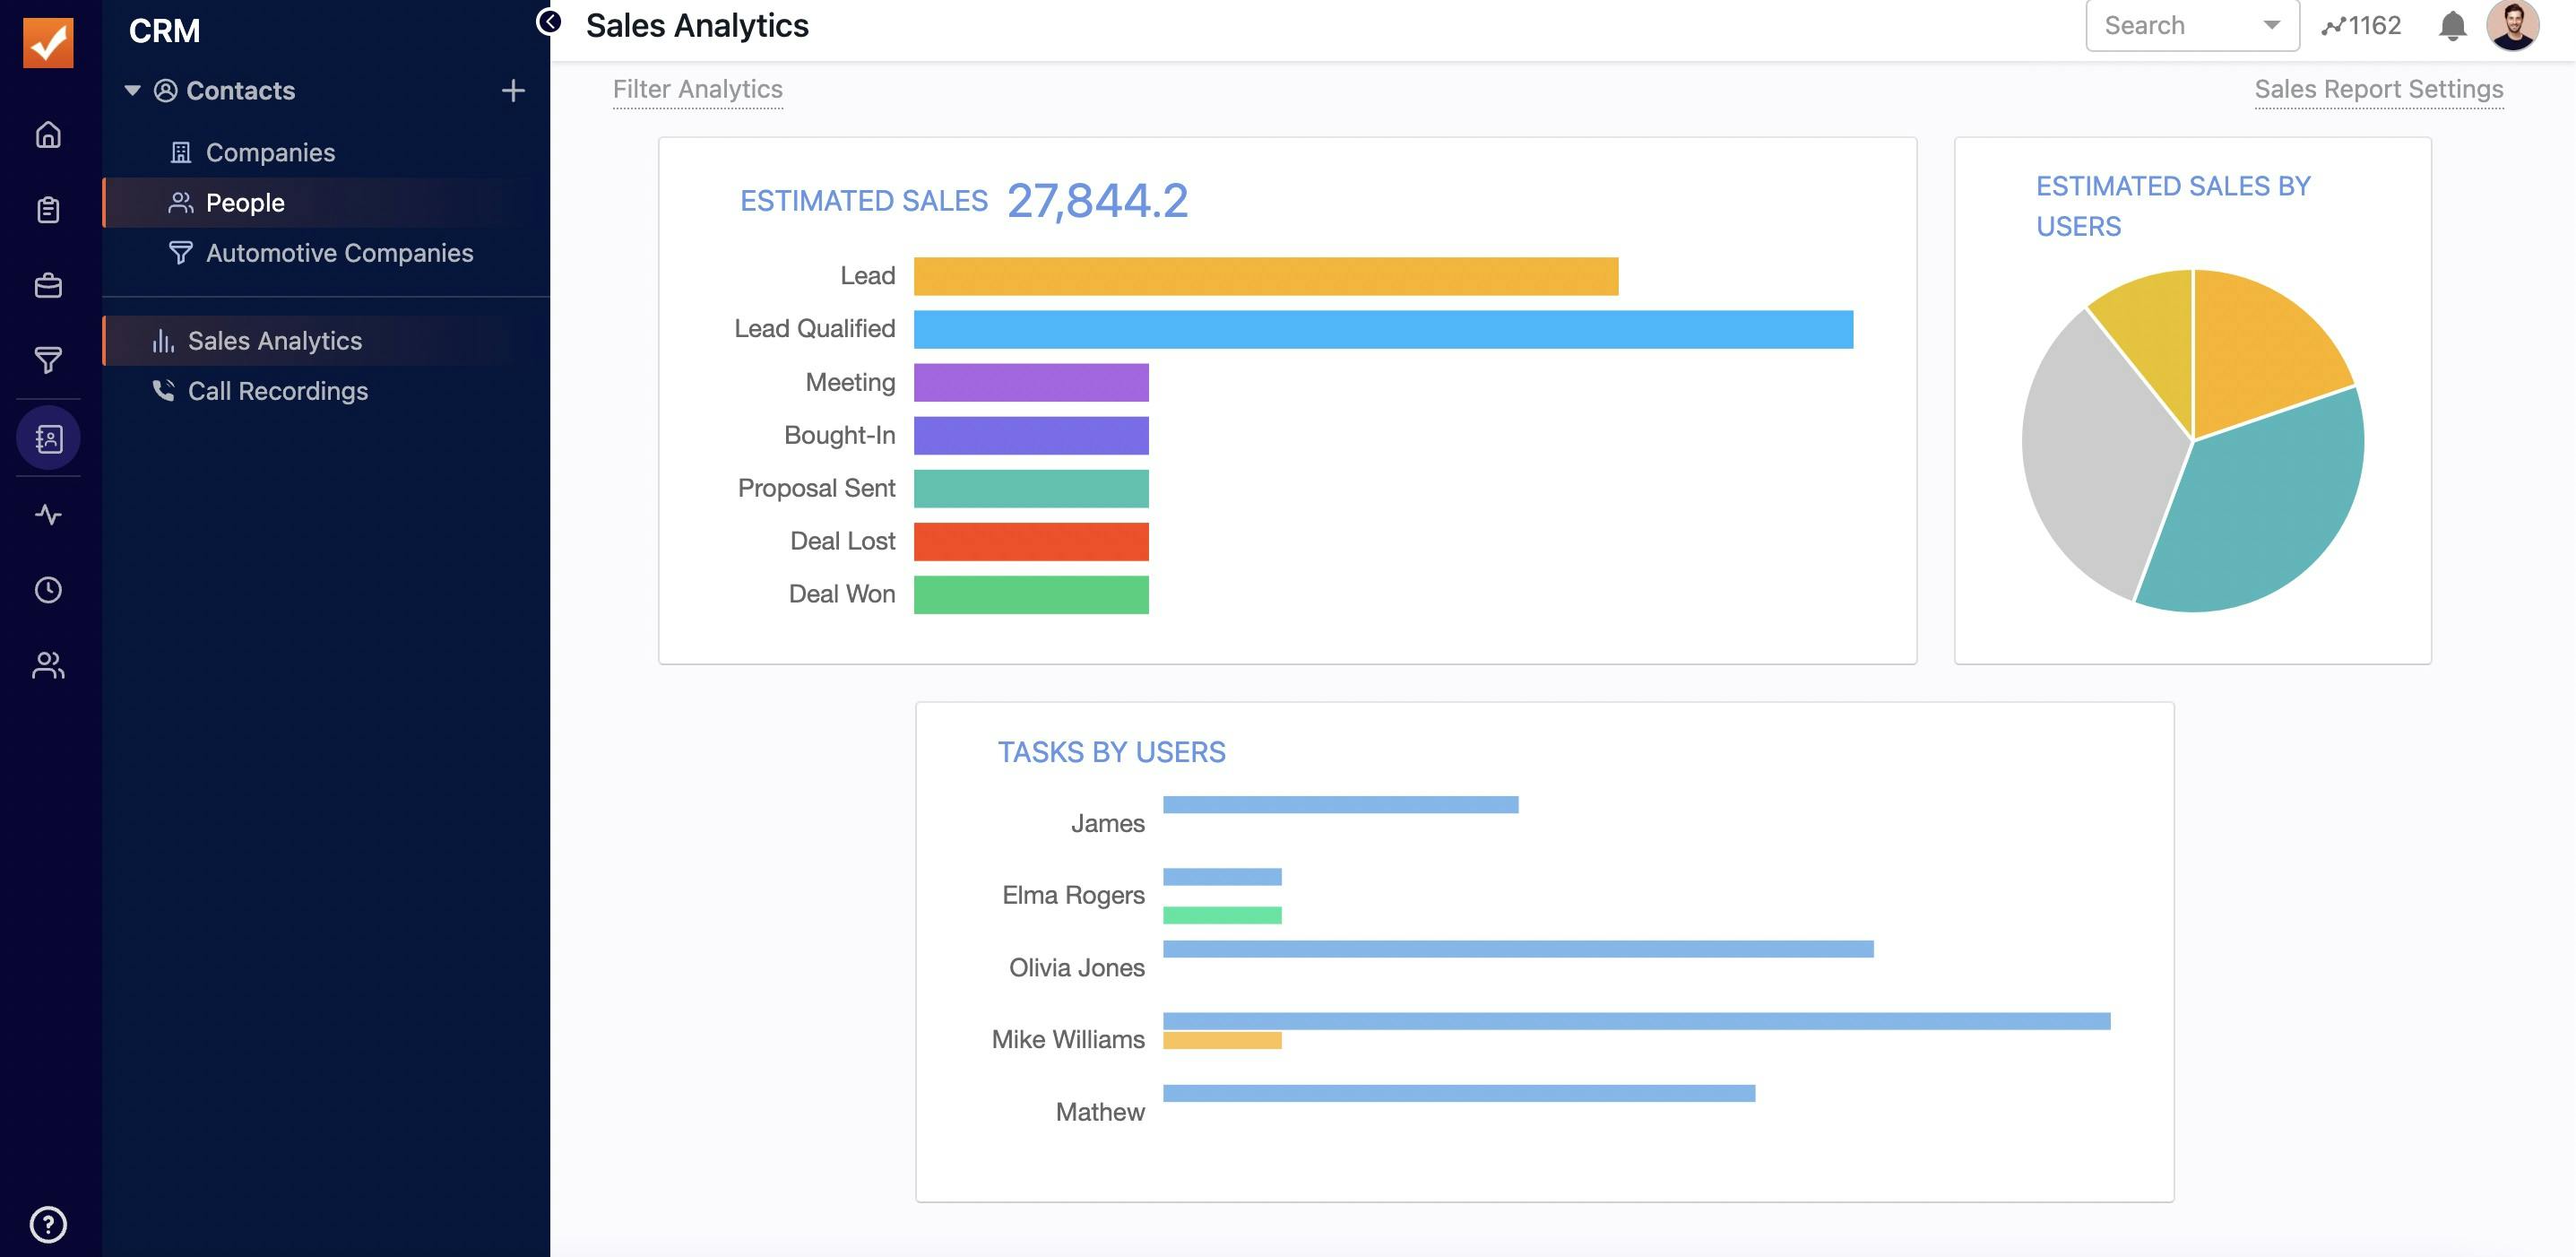Open the help question mark icon

48,1224
